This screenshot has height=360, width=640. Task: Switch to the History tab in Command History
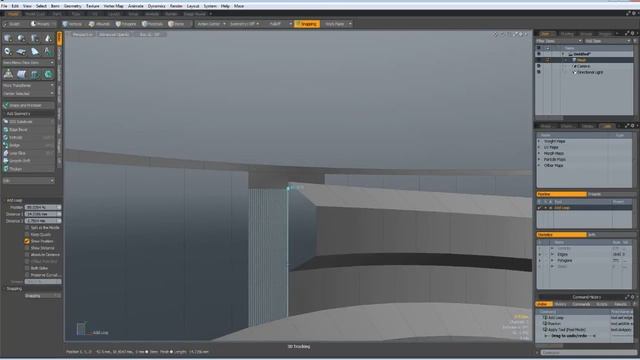tap(561, 304)
